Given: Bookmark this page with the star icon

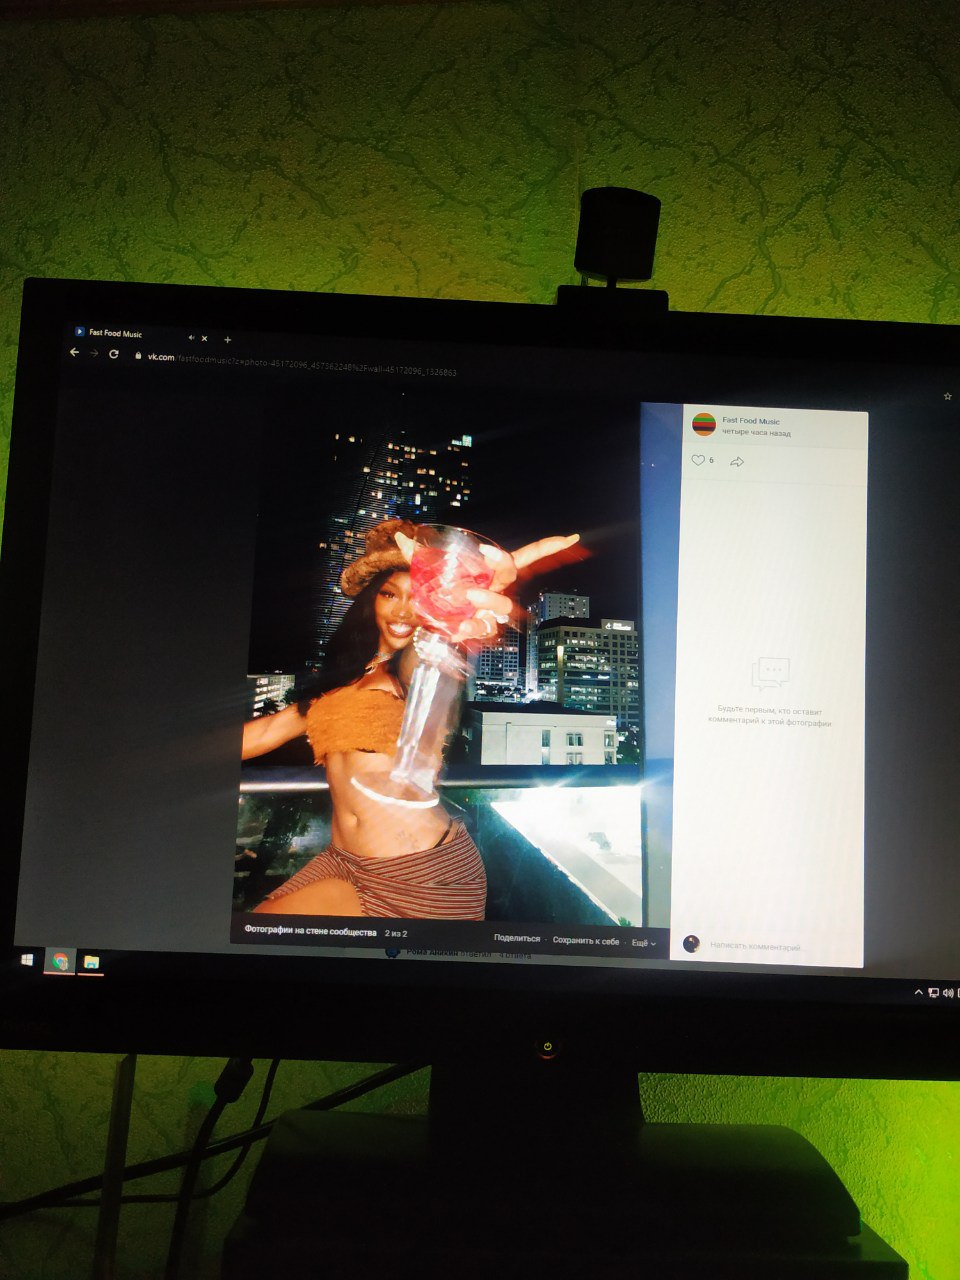Looking at the screenshot, I should (947, 397).
